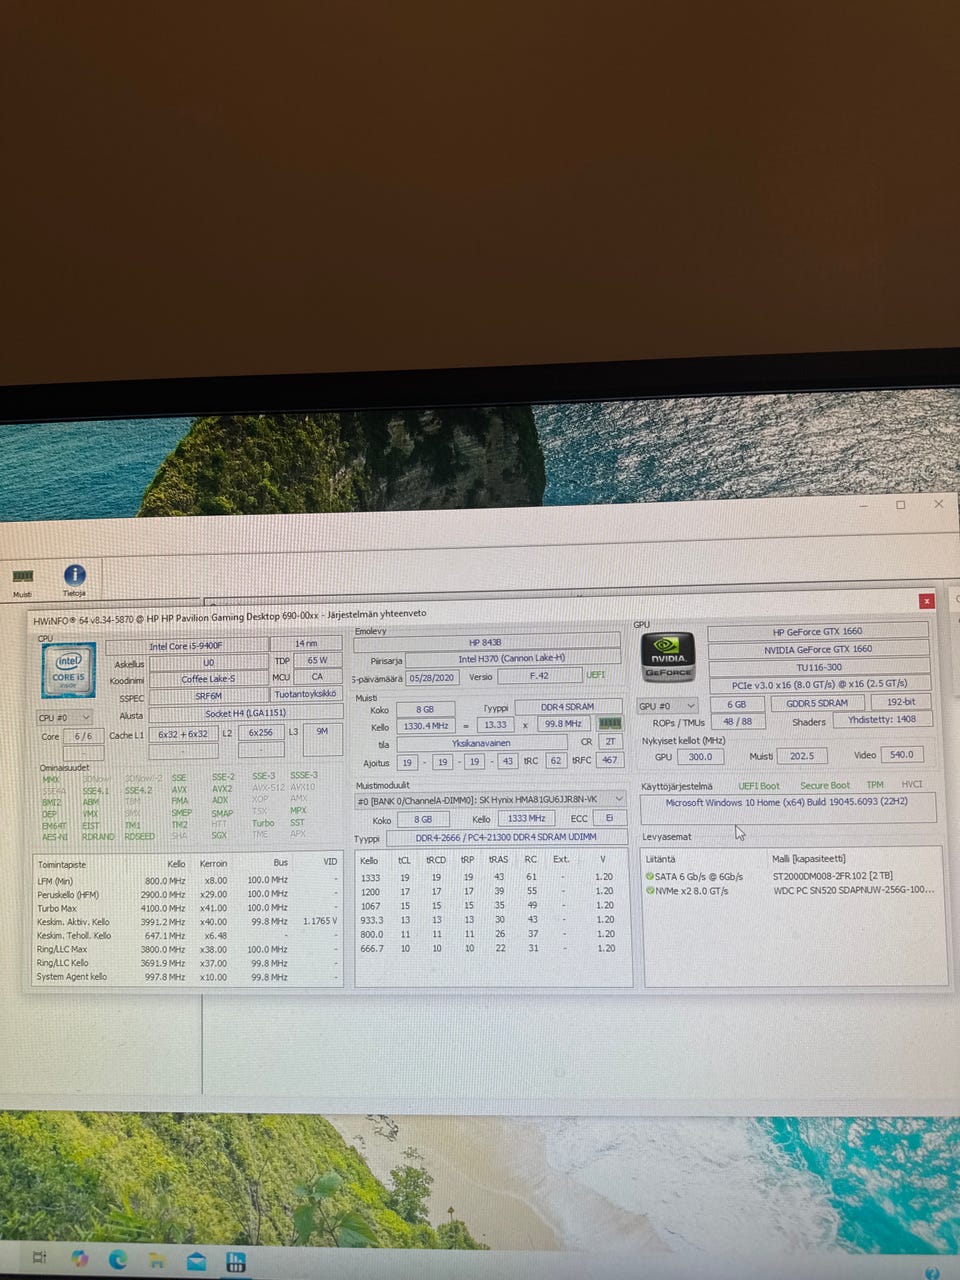The width and height of the screenshot is (960, 1280).
Task: Click the Yhdistetty: 1408 shaders field
Action: coord(882,719)
